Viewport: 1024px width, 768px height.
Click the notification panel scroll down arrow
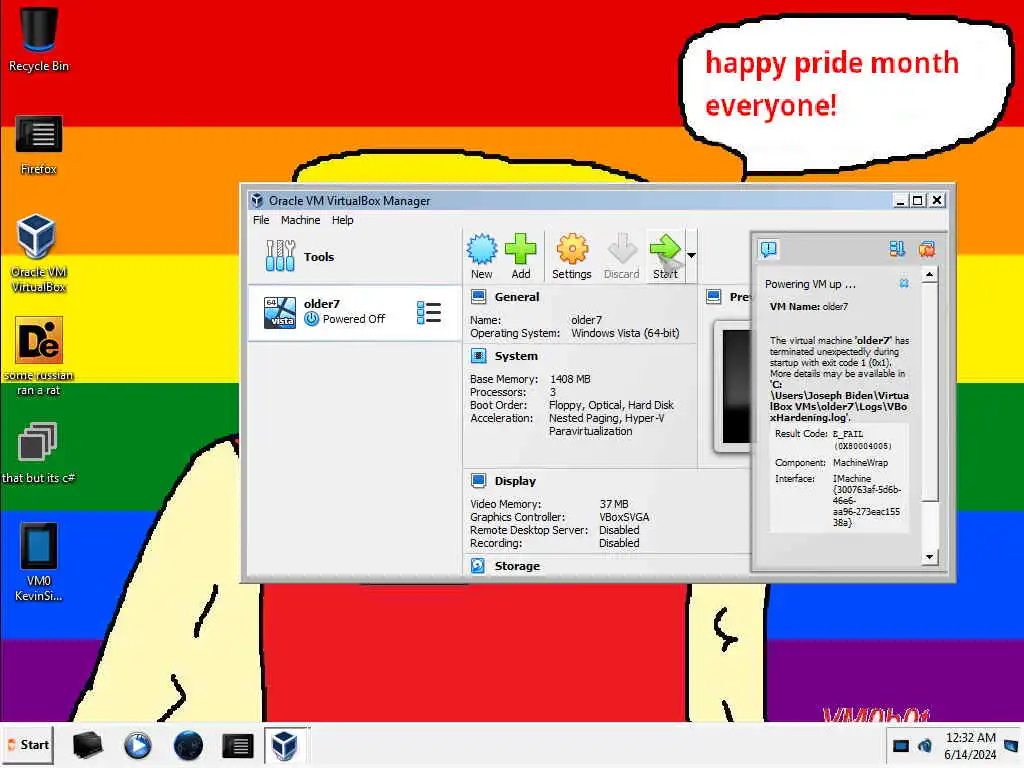pos(929,557)
